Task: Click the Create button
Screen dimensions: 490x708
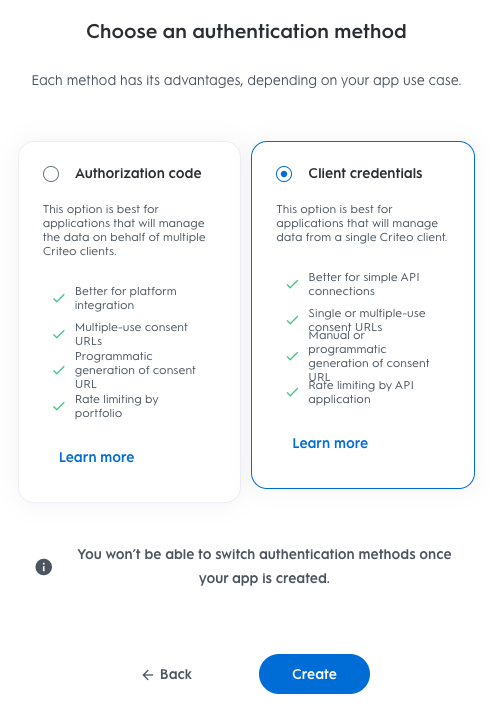Action: [x=314, y=674]
